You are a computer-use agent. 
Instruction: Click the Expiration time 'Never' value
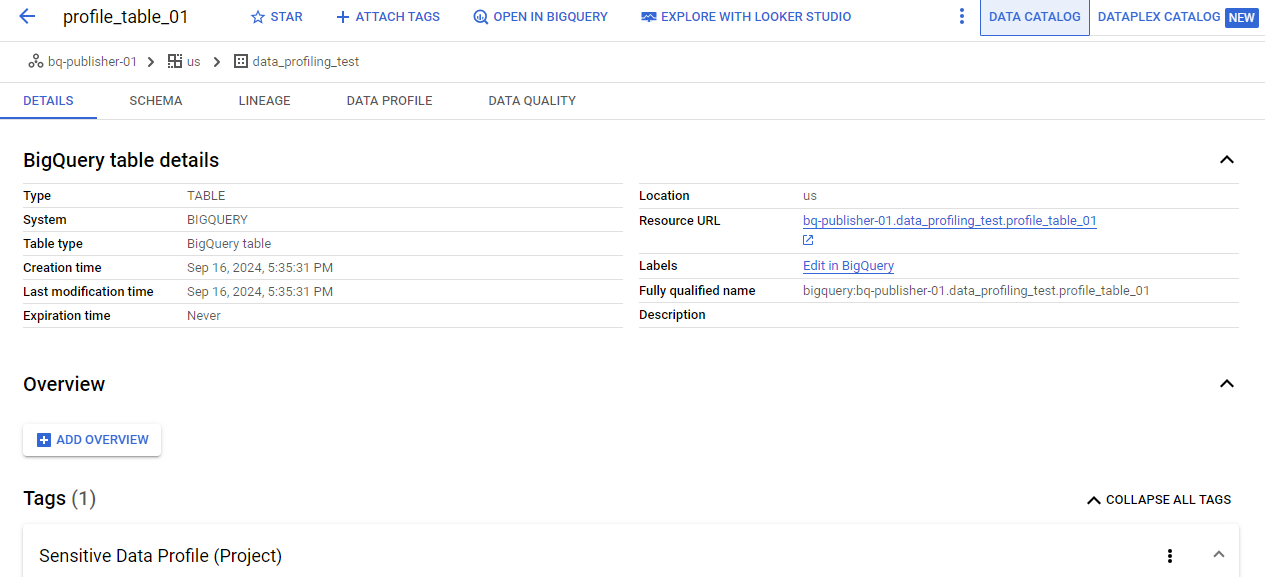coord(204,316)
